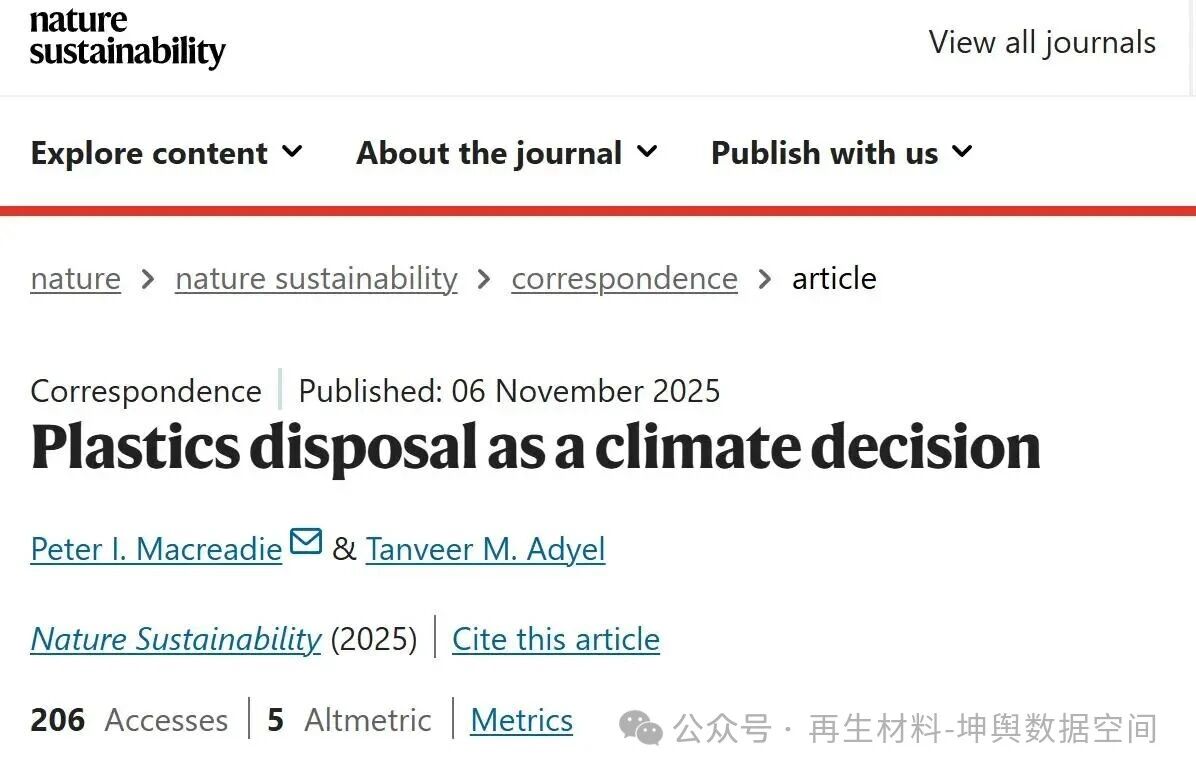The height and width of the screenshot is (776, 1196).
Task: Click the Metrics link
Action: [521, 720]
